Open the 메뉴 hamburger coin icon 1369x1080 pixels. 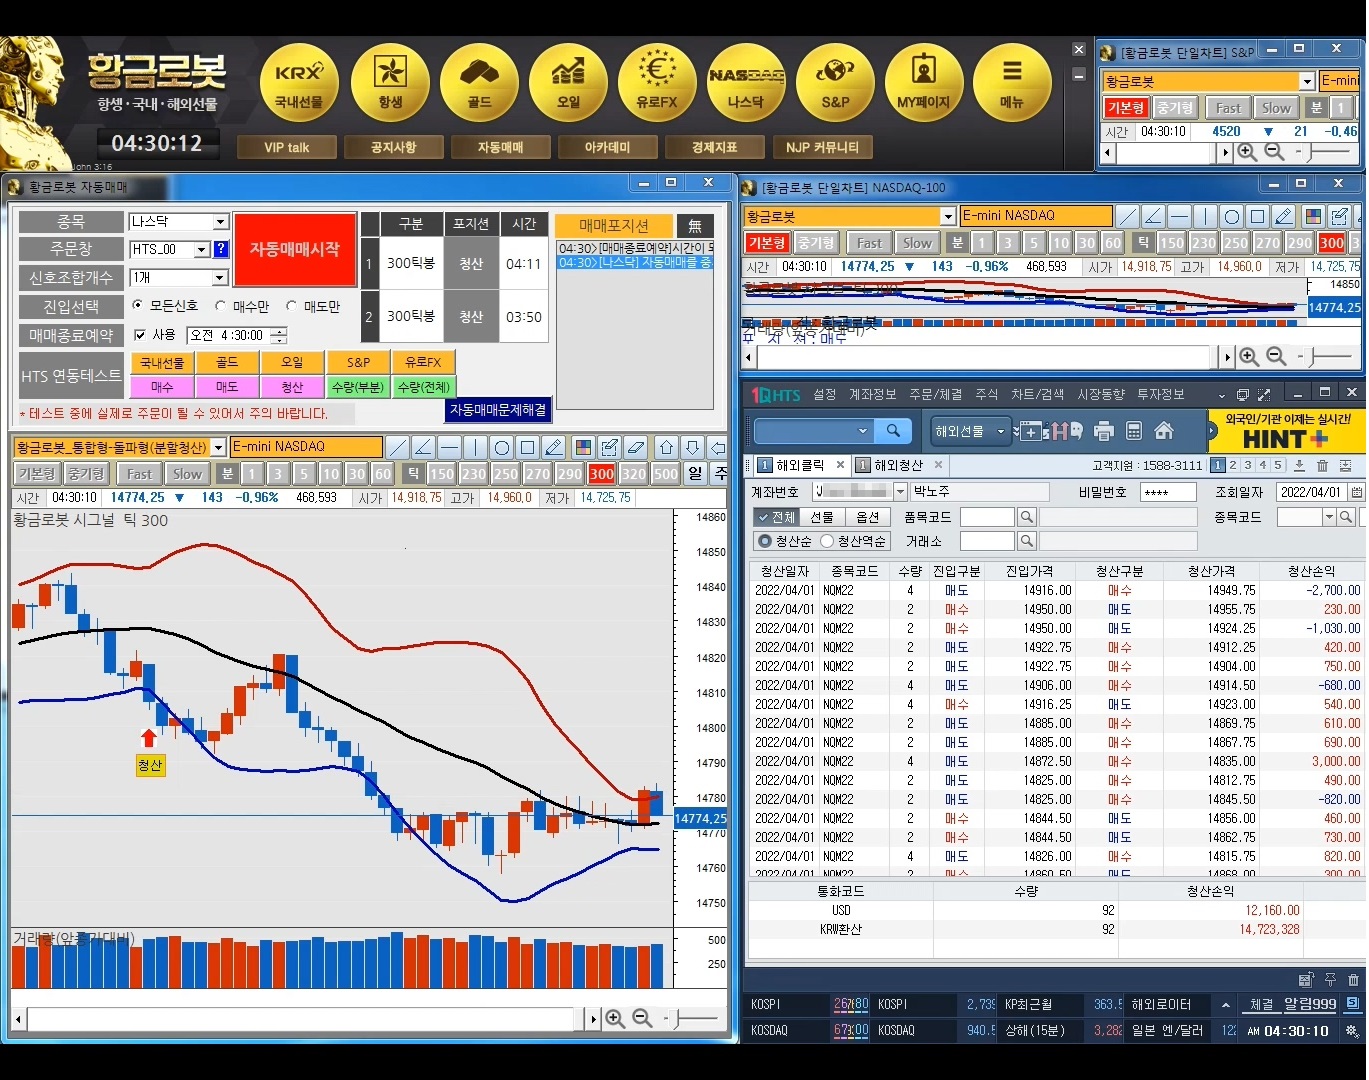click(1012, 84)
